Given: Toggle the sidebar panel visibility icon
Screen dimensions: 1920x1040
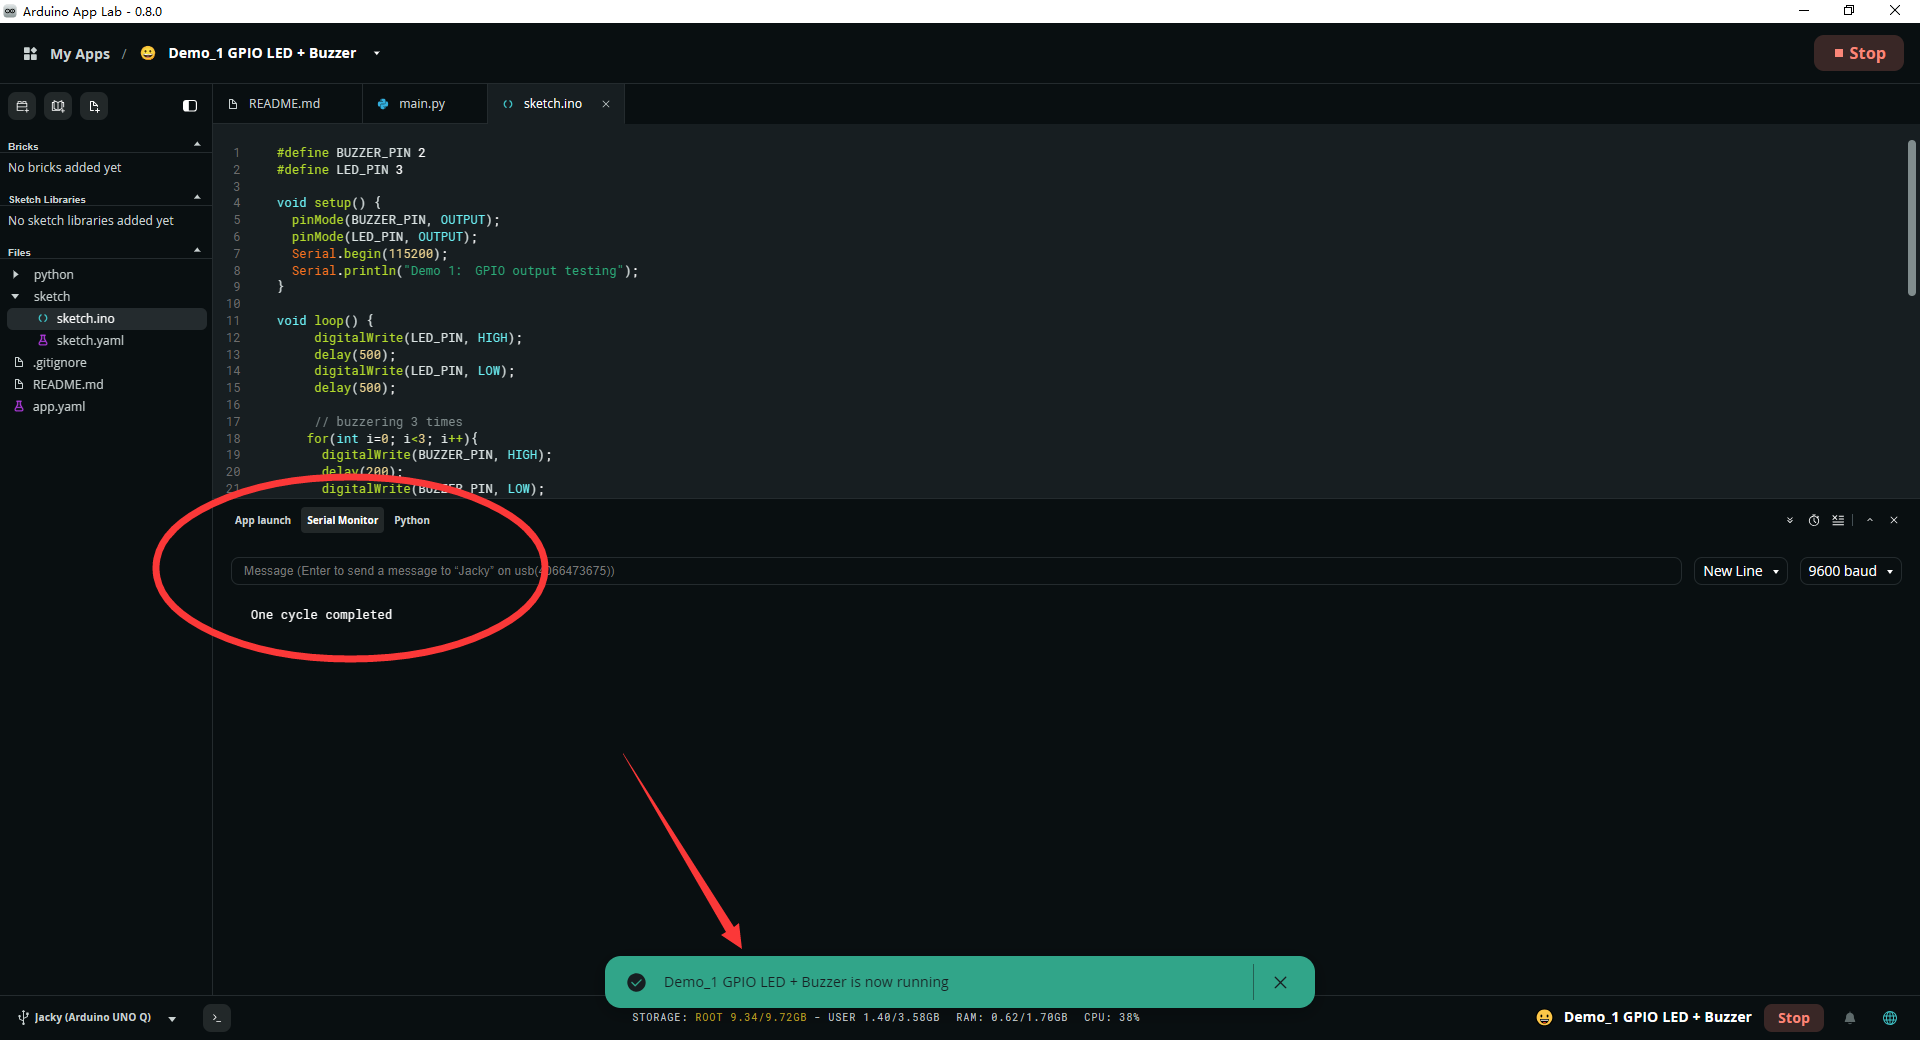Looking at the screenshot, I should (x=190, y=106).
